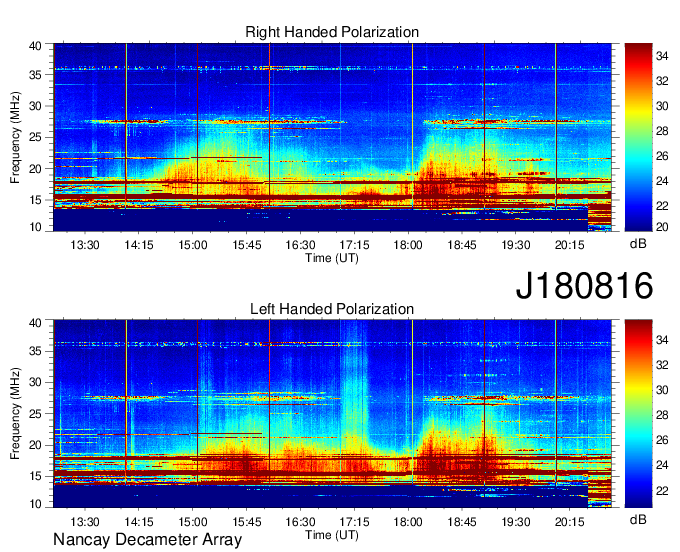Click the "19:30" time tick of the right-handed plot
The image size is (680, 552).
516,245
